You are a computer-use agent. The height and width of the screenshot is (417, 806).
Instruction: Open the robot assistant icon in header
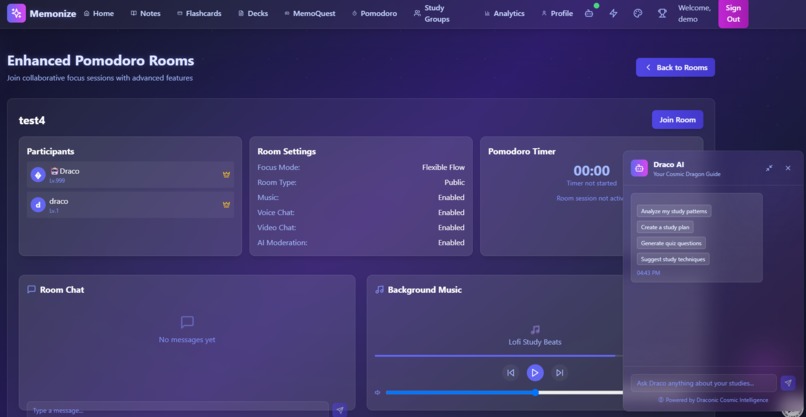[589, 14]
